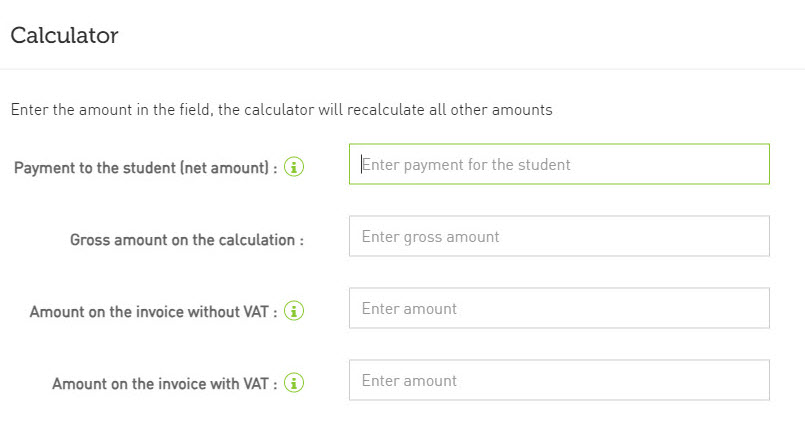Show info for invoice amount with VAT
The image size is (805, 429).
tap(294, 382)
